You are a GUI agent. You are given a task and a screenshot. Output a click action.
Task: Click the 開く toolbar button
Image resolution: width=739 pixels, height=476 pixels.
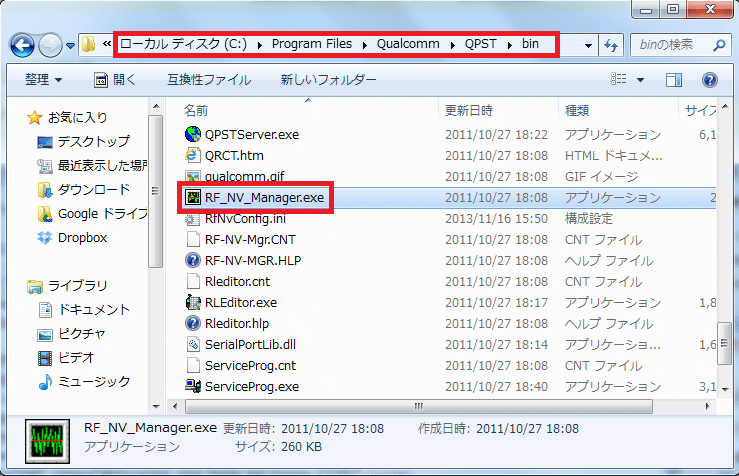click(x=115, y=80)
